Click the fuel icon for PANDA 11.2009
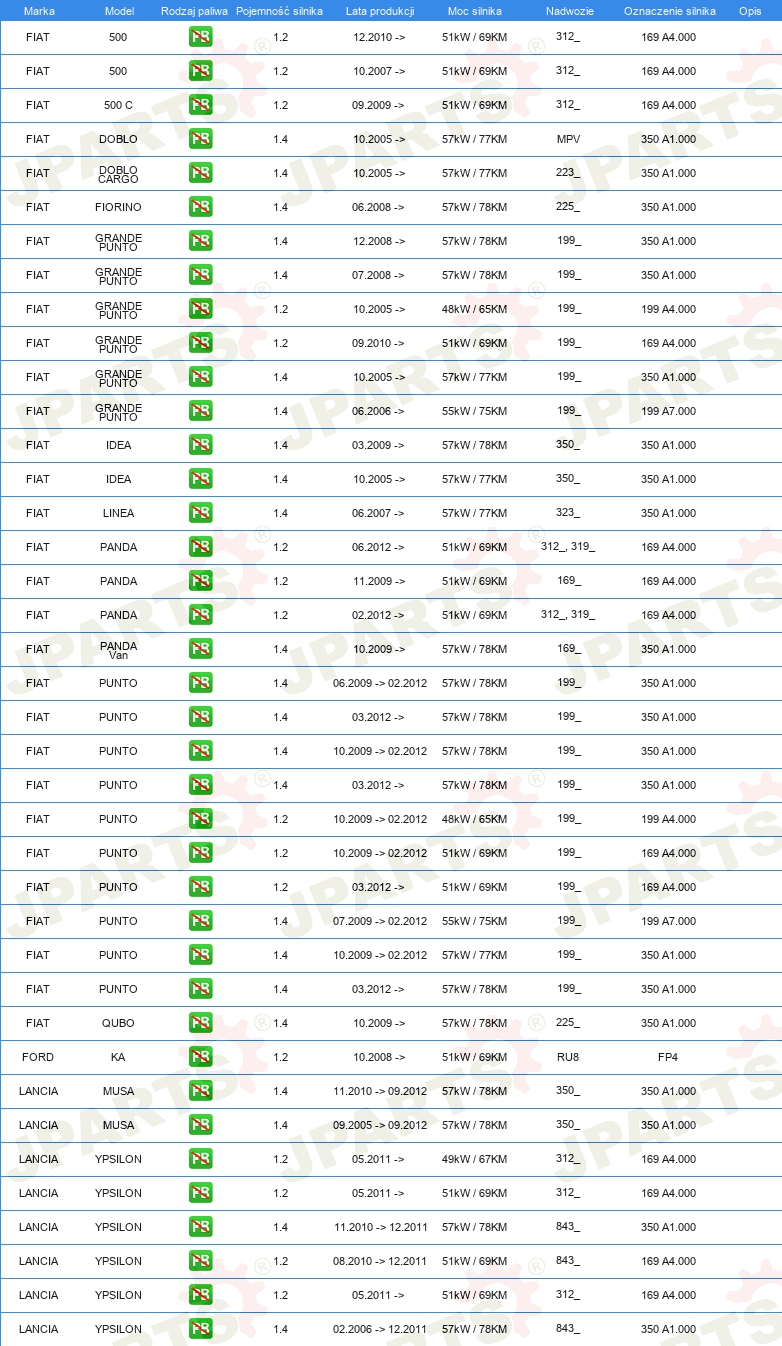Viewport: 782px width, 1346px height. click(x=200, y=581)
